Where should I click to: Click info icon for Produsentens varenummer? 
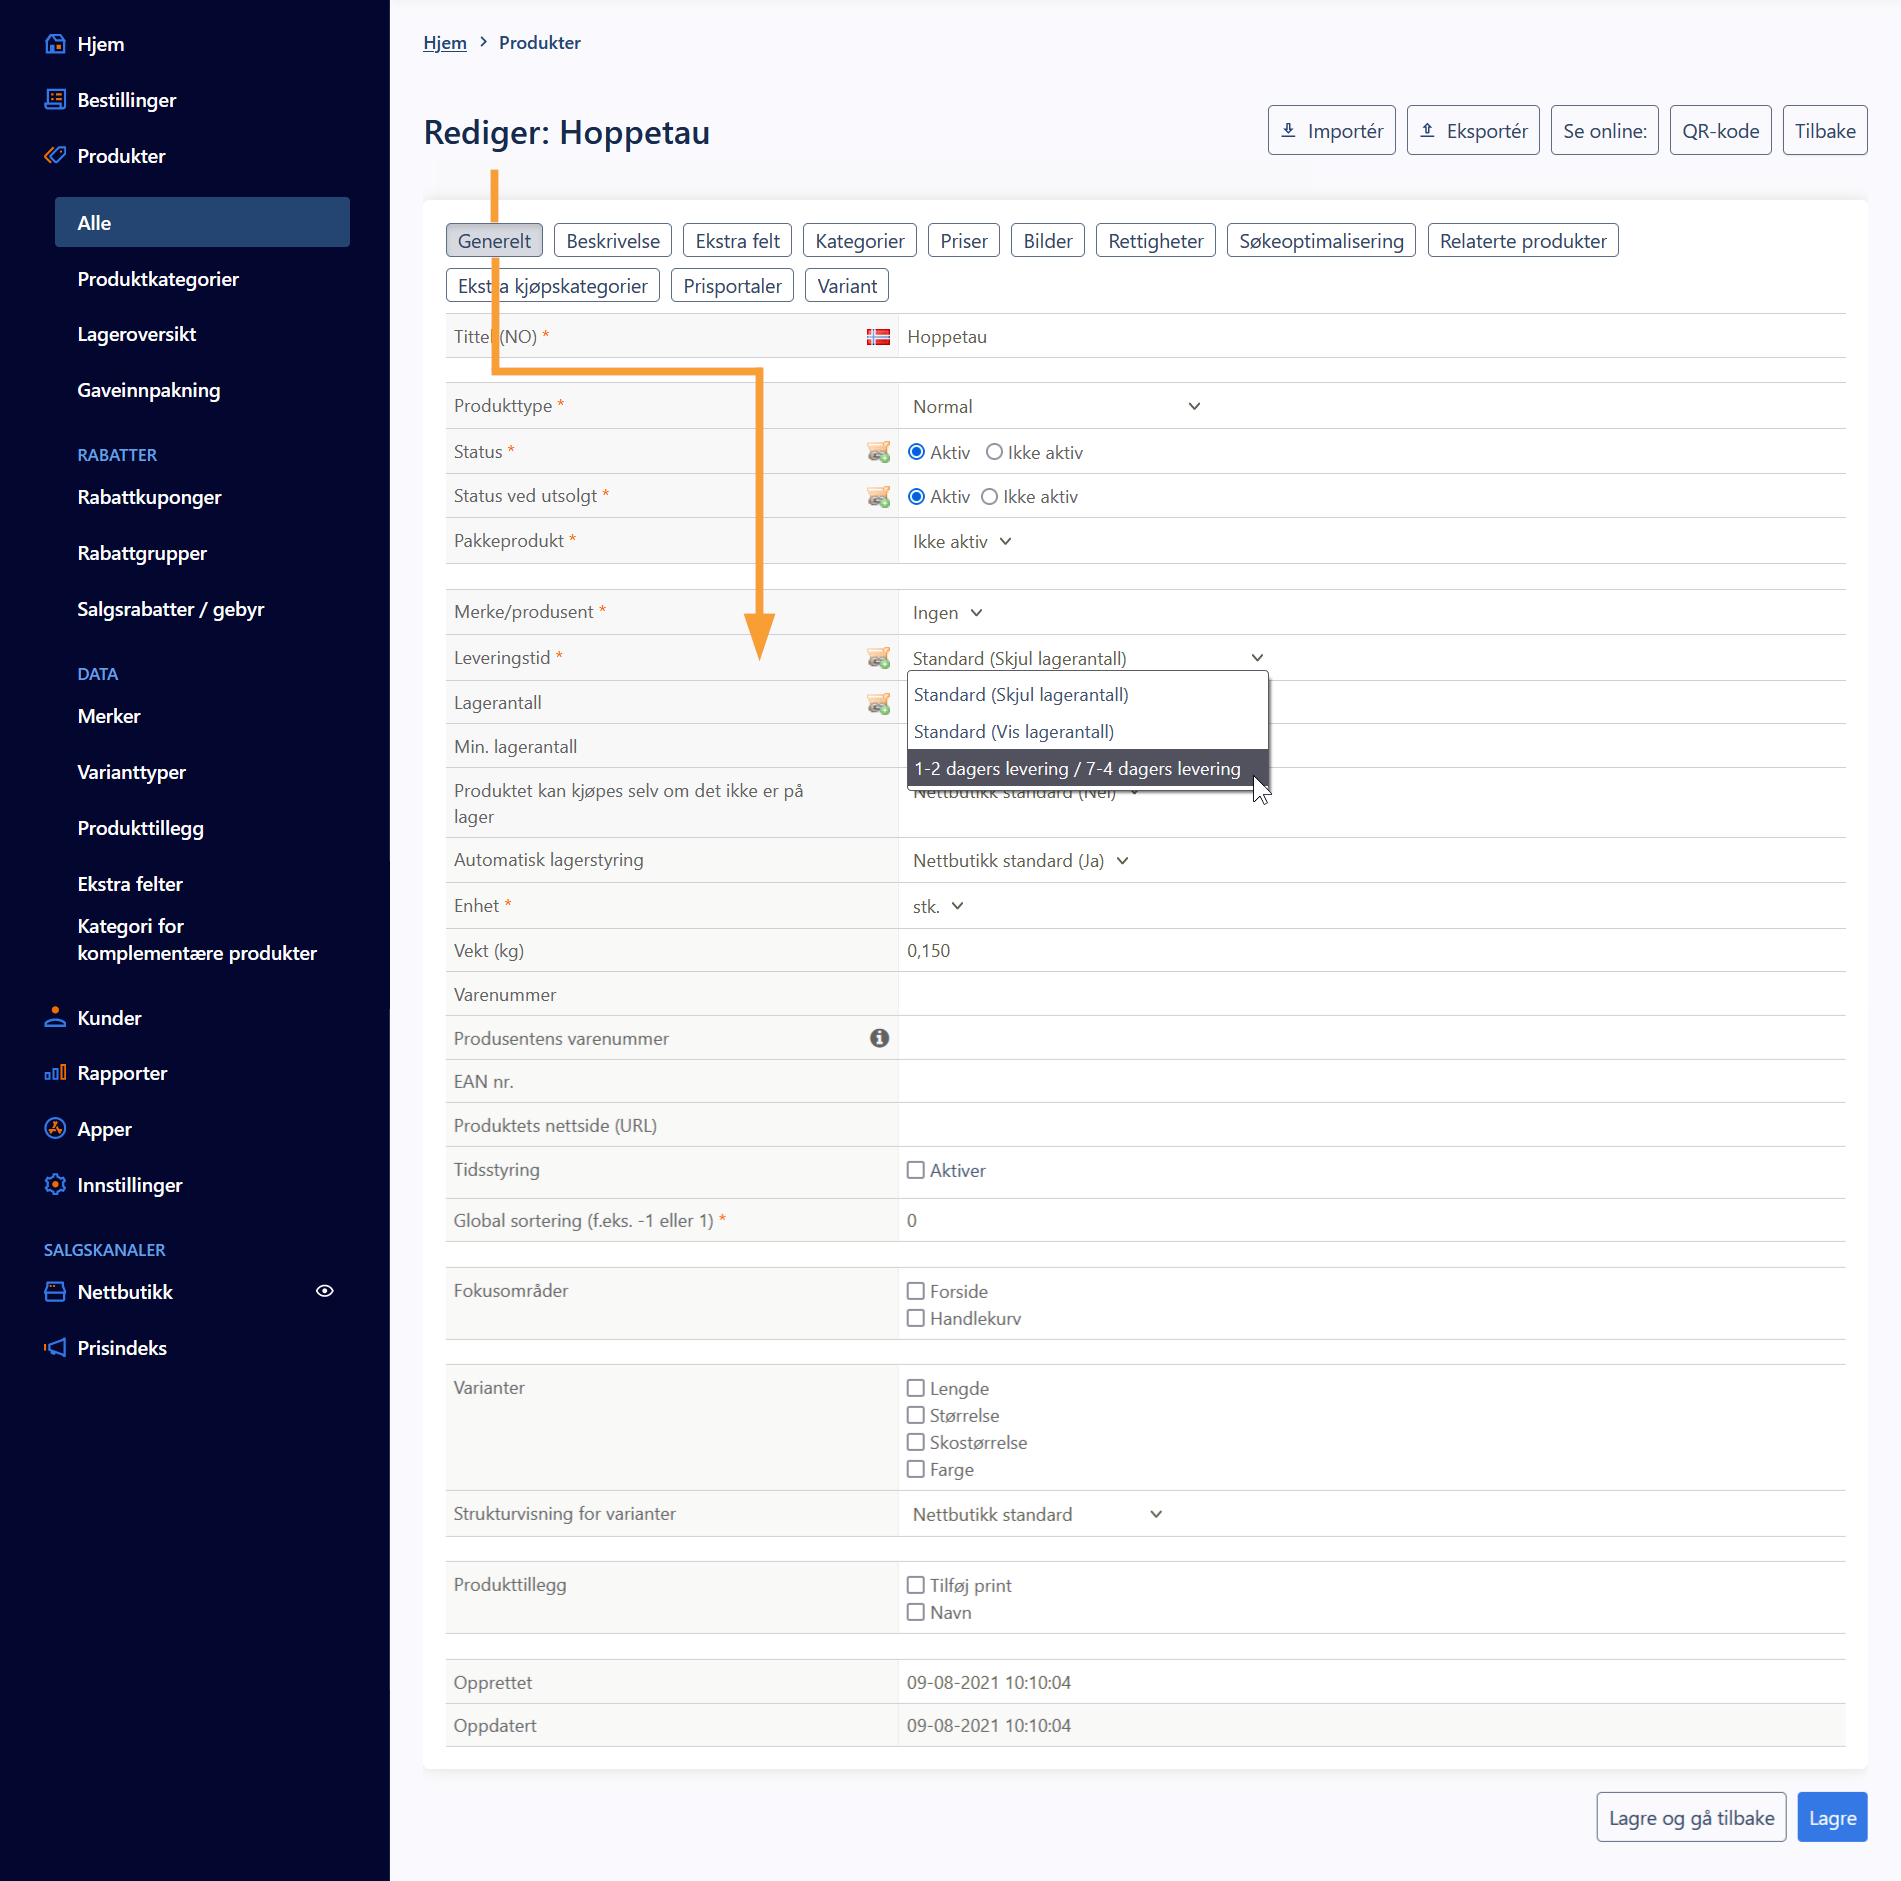(x=879, y=1038)
